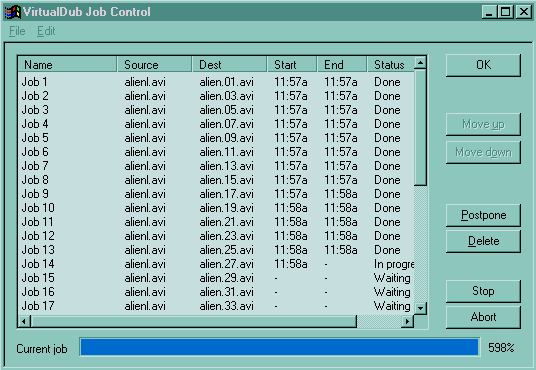Viewport: 536px width, 370px height.
Task: Select the Job 13 row
Action: (x=216, y=250)
